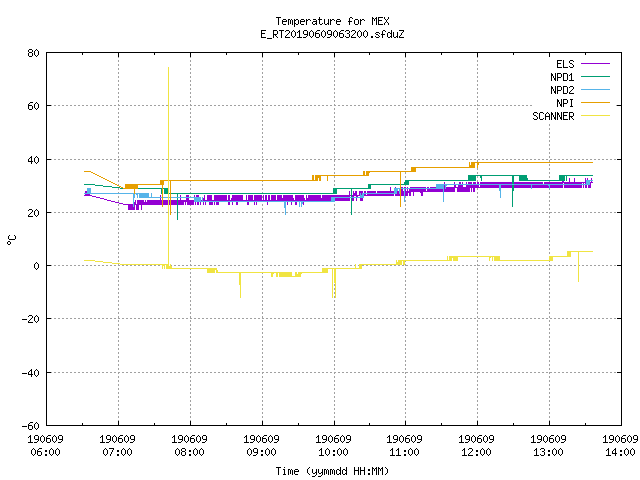Click the orange NPI legend line sample

coord(596,102)
